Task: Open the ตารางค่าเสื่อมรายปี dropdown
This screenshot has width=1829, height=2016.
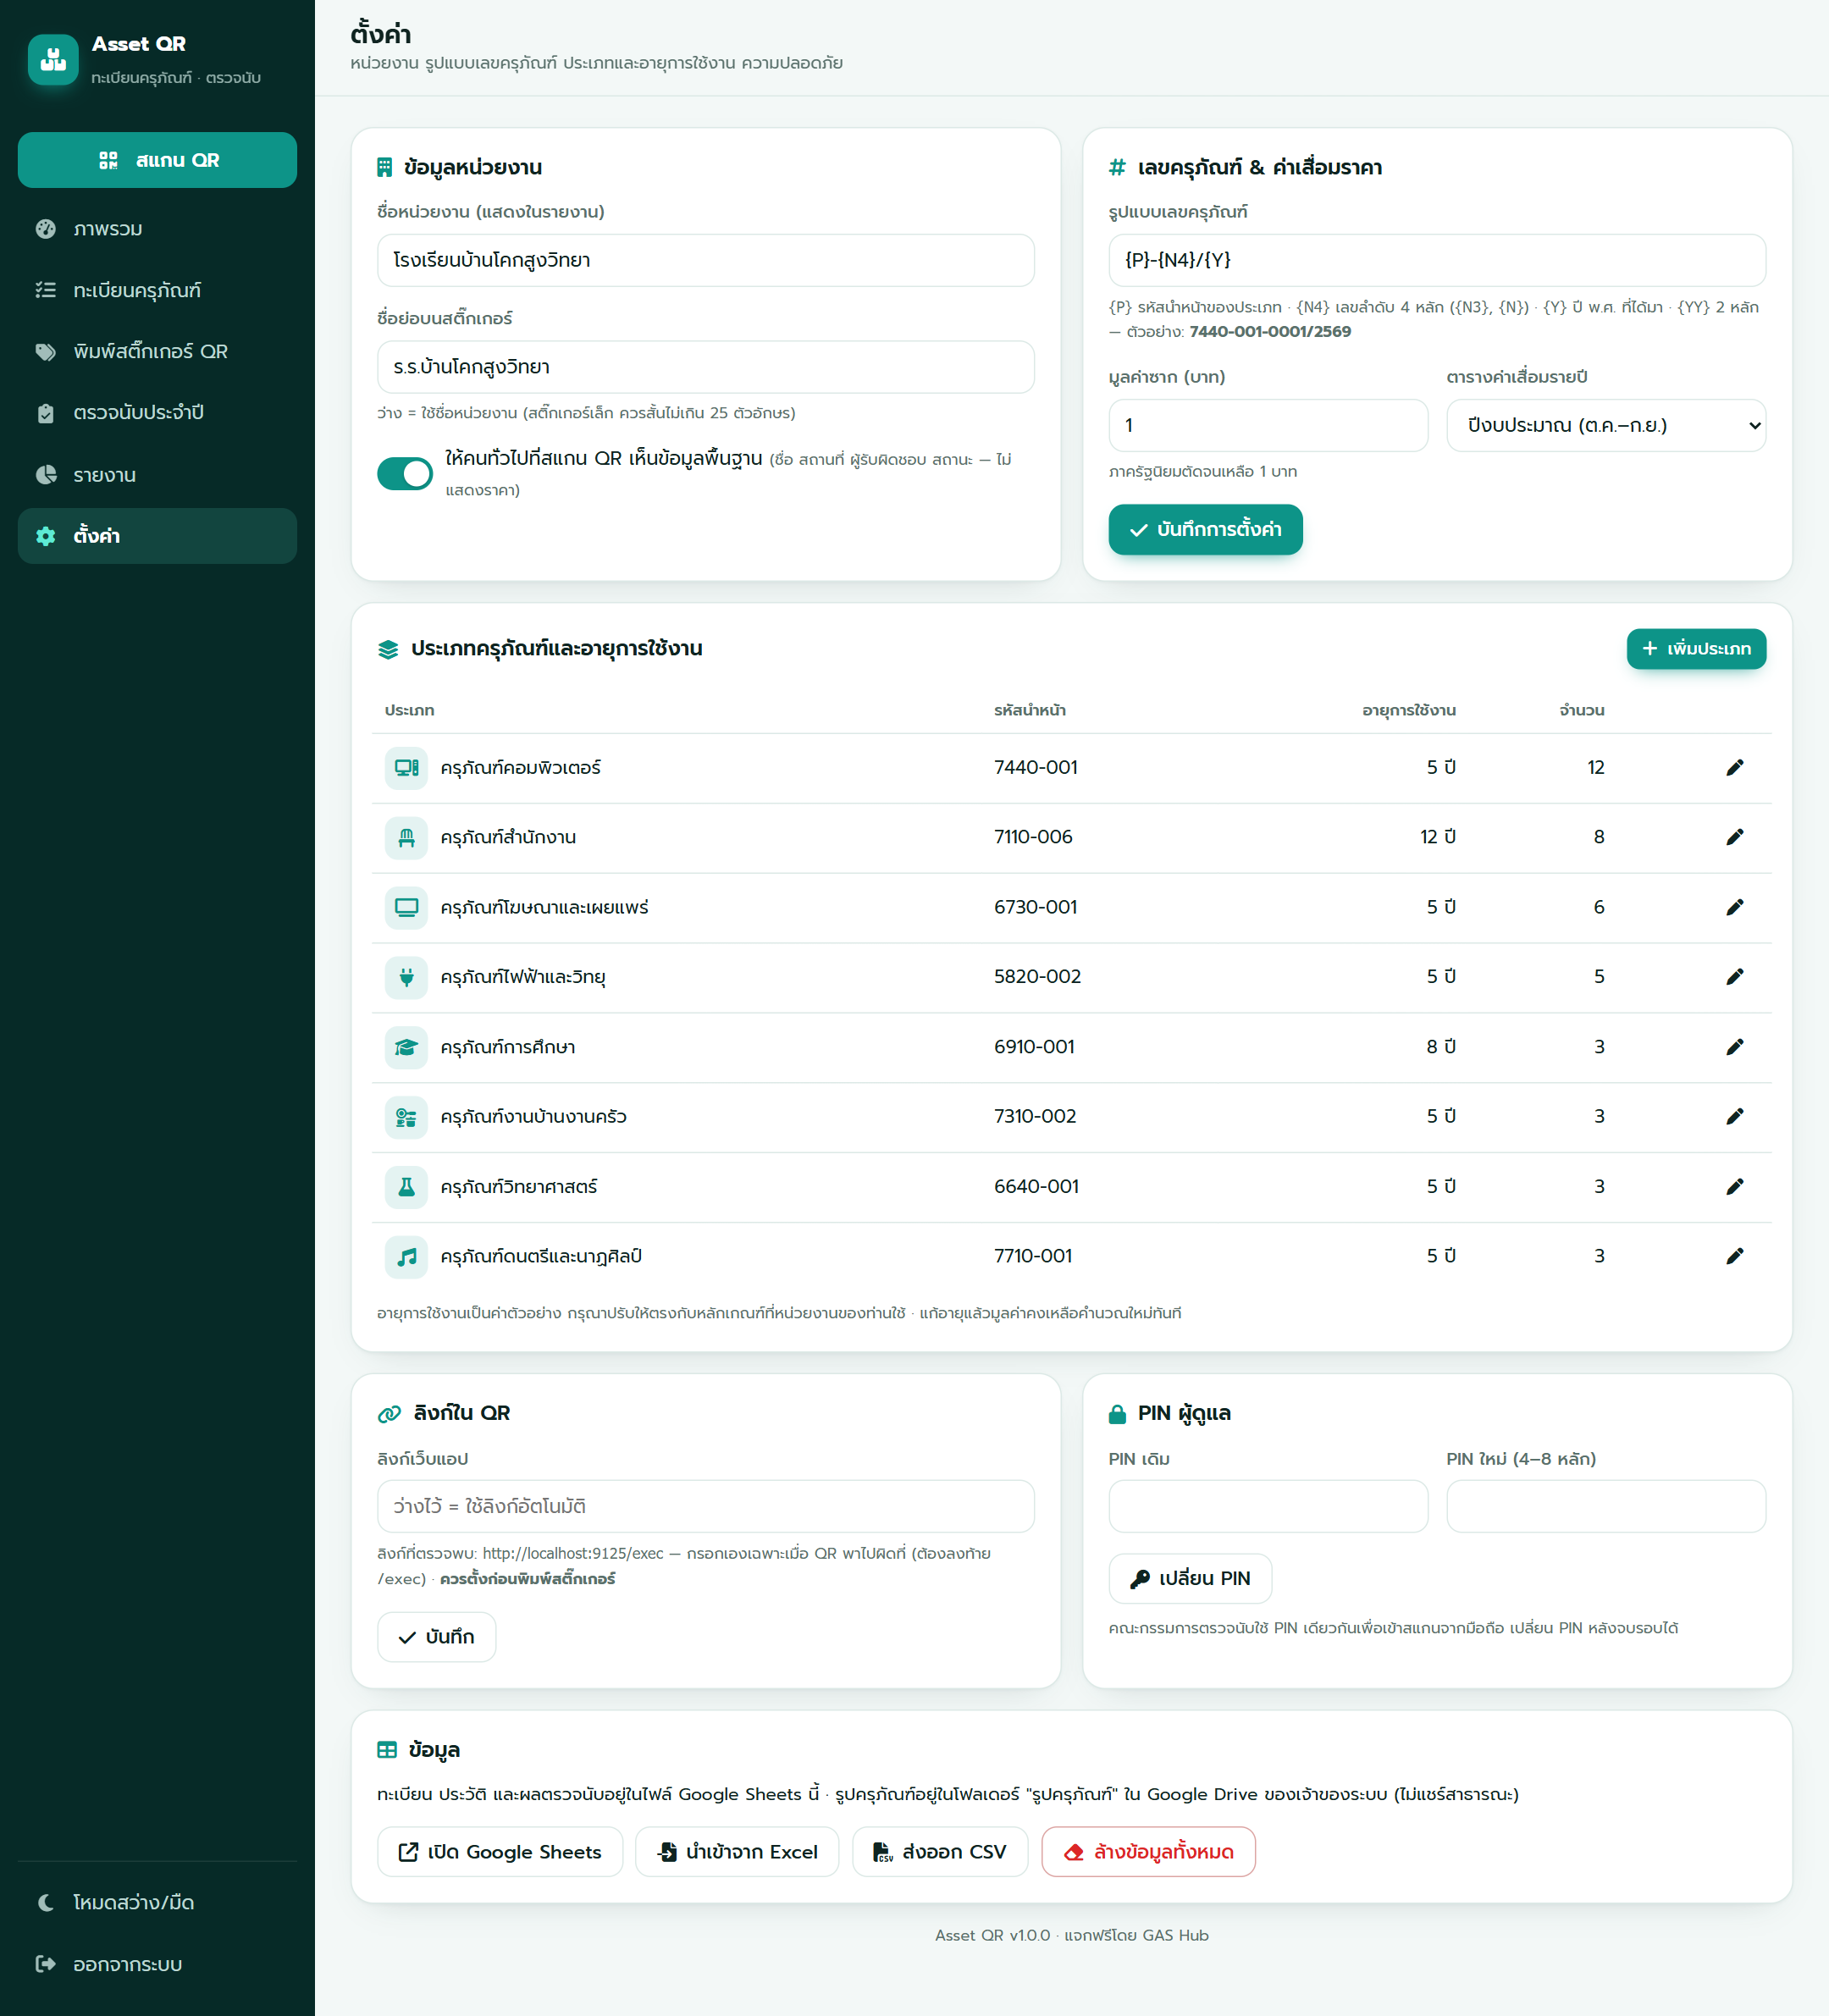Action: [x=1606, y=425]
